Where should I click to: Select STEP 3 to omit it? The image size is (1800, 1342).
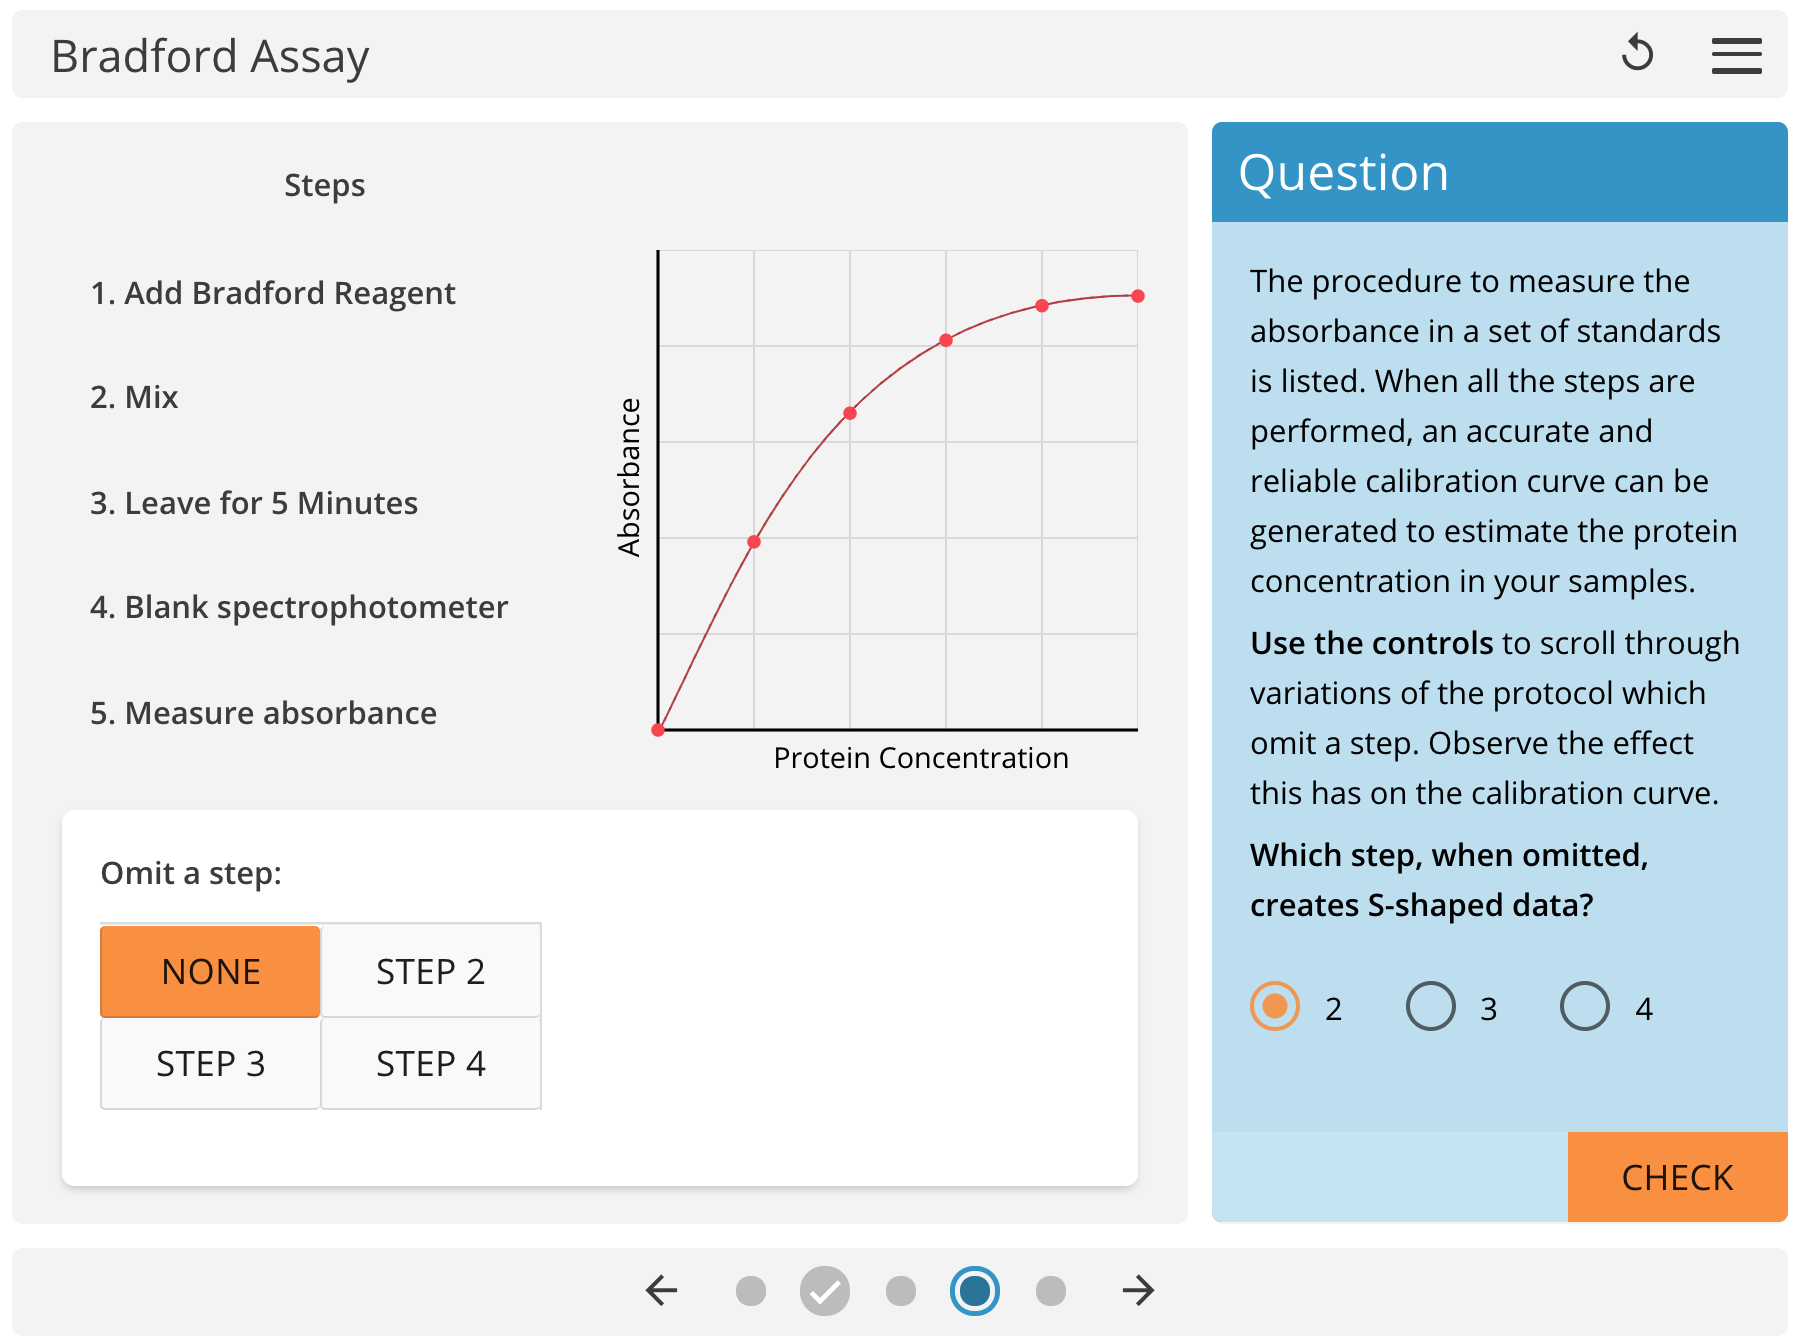tap(209, 1063)
